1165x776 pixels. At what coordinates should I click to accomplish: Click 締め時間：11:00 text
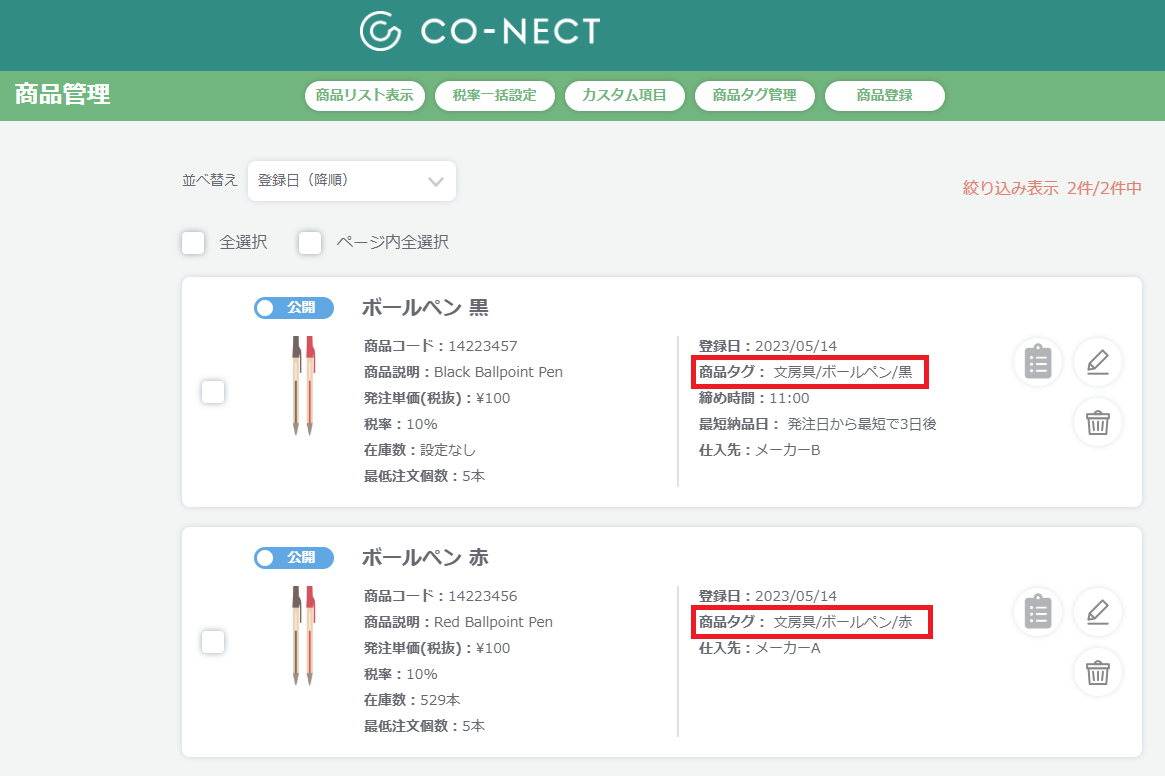point(754,398)
